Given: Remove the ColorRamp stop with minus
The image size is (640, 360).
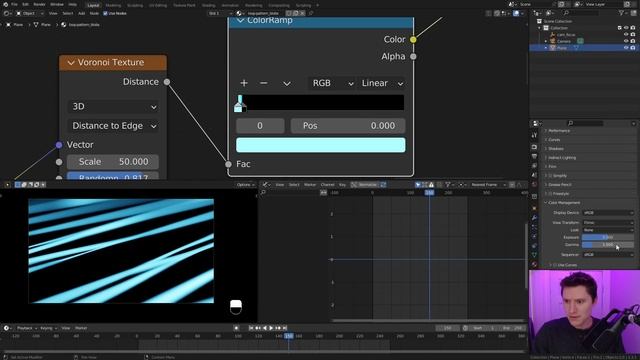Looking at the screenshot, I should tap(264, 83).
